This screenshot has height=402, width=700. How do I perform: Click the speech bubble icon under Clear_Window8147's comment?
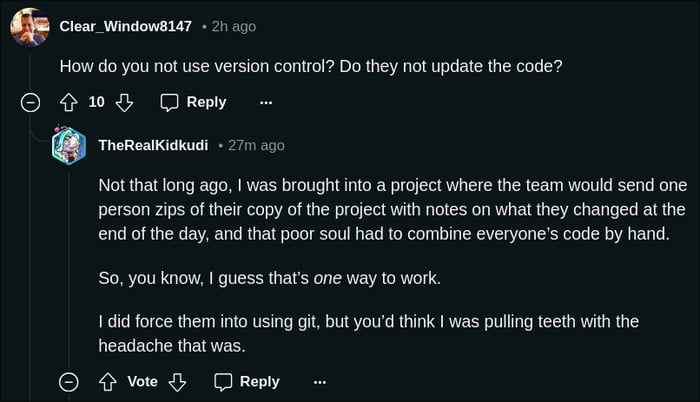pyautogui.click(x=170, y=102)
